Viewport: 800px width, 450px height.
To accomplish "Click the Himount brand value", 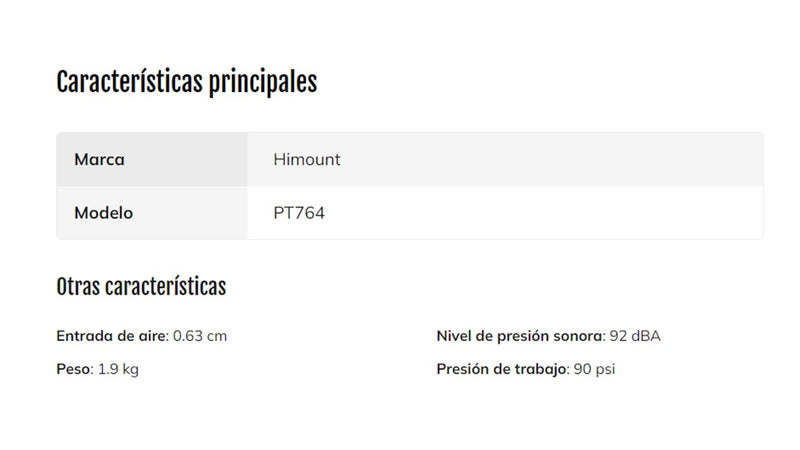I will pos(307,159).
